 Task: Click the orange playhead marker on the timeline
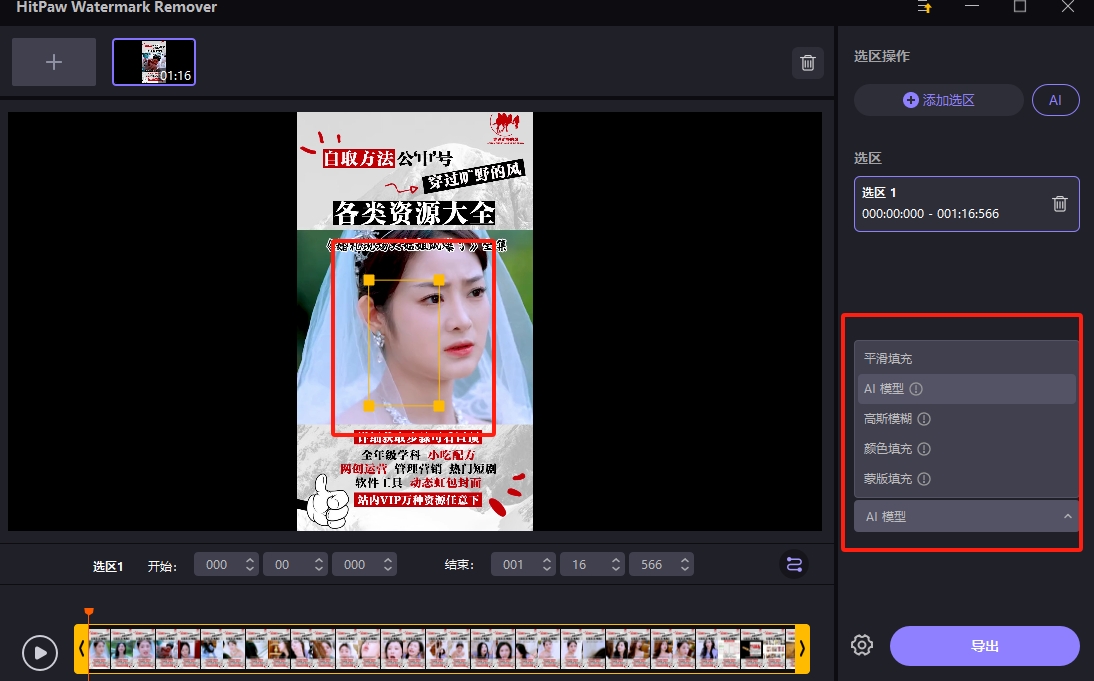[88, 611]
